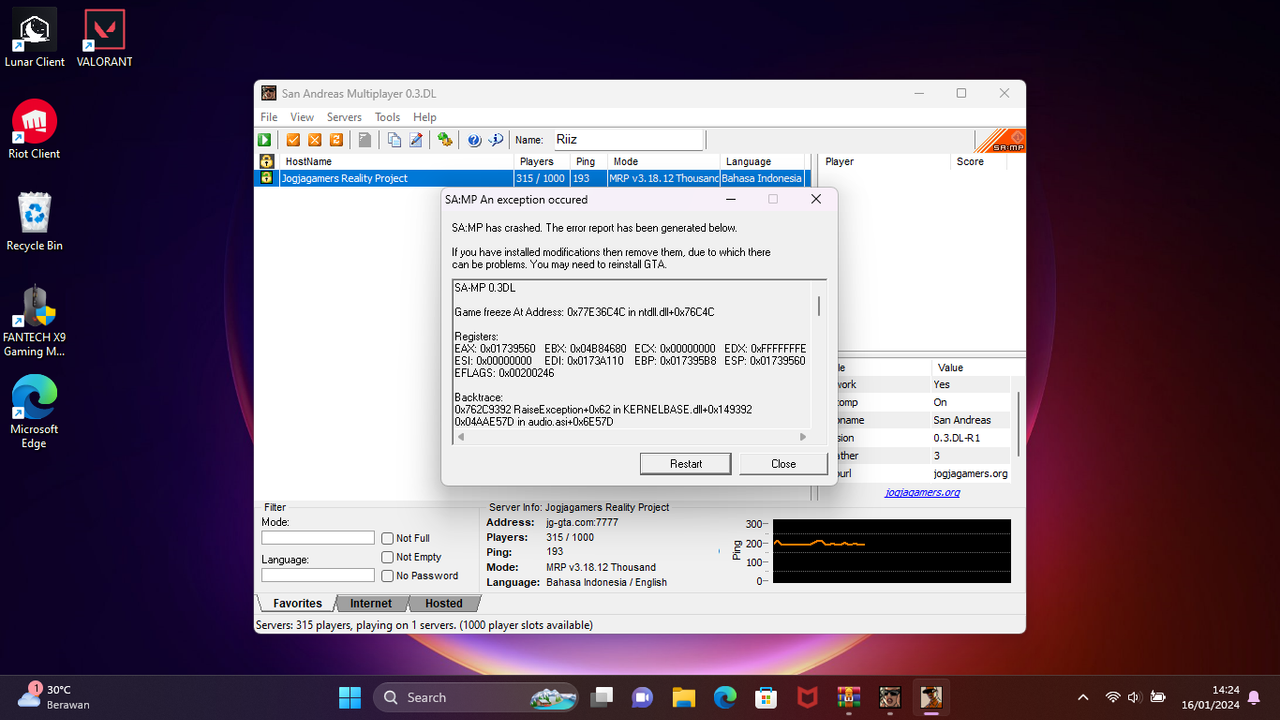The width and height of the screenshot is (1280, 720).
Task: Switch to the Internet tab
Action: [371, 603]
